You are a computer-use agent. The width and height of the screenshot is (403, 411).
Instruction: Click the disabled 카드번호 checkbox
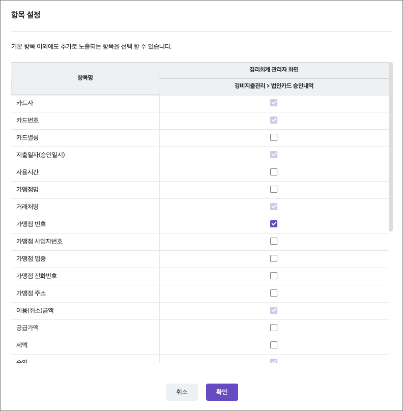point(274,120)
